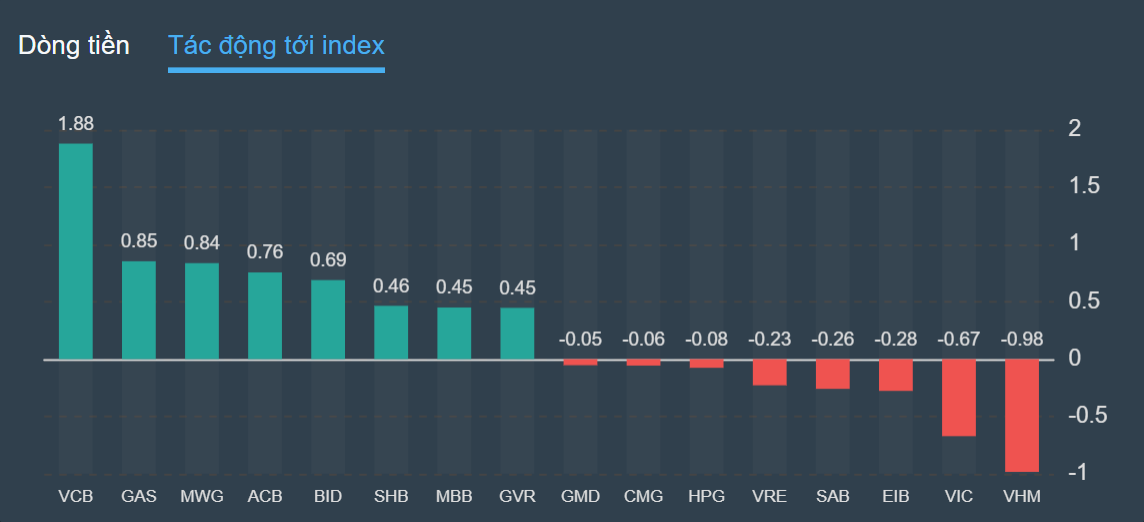Click the ACB bar
1144x522 pixels.
265,315
